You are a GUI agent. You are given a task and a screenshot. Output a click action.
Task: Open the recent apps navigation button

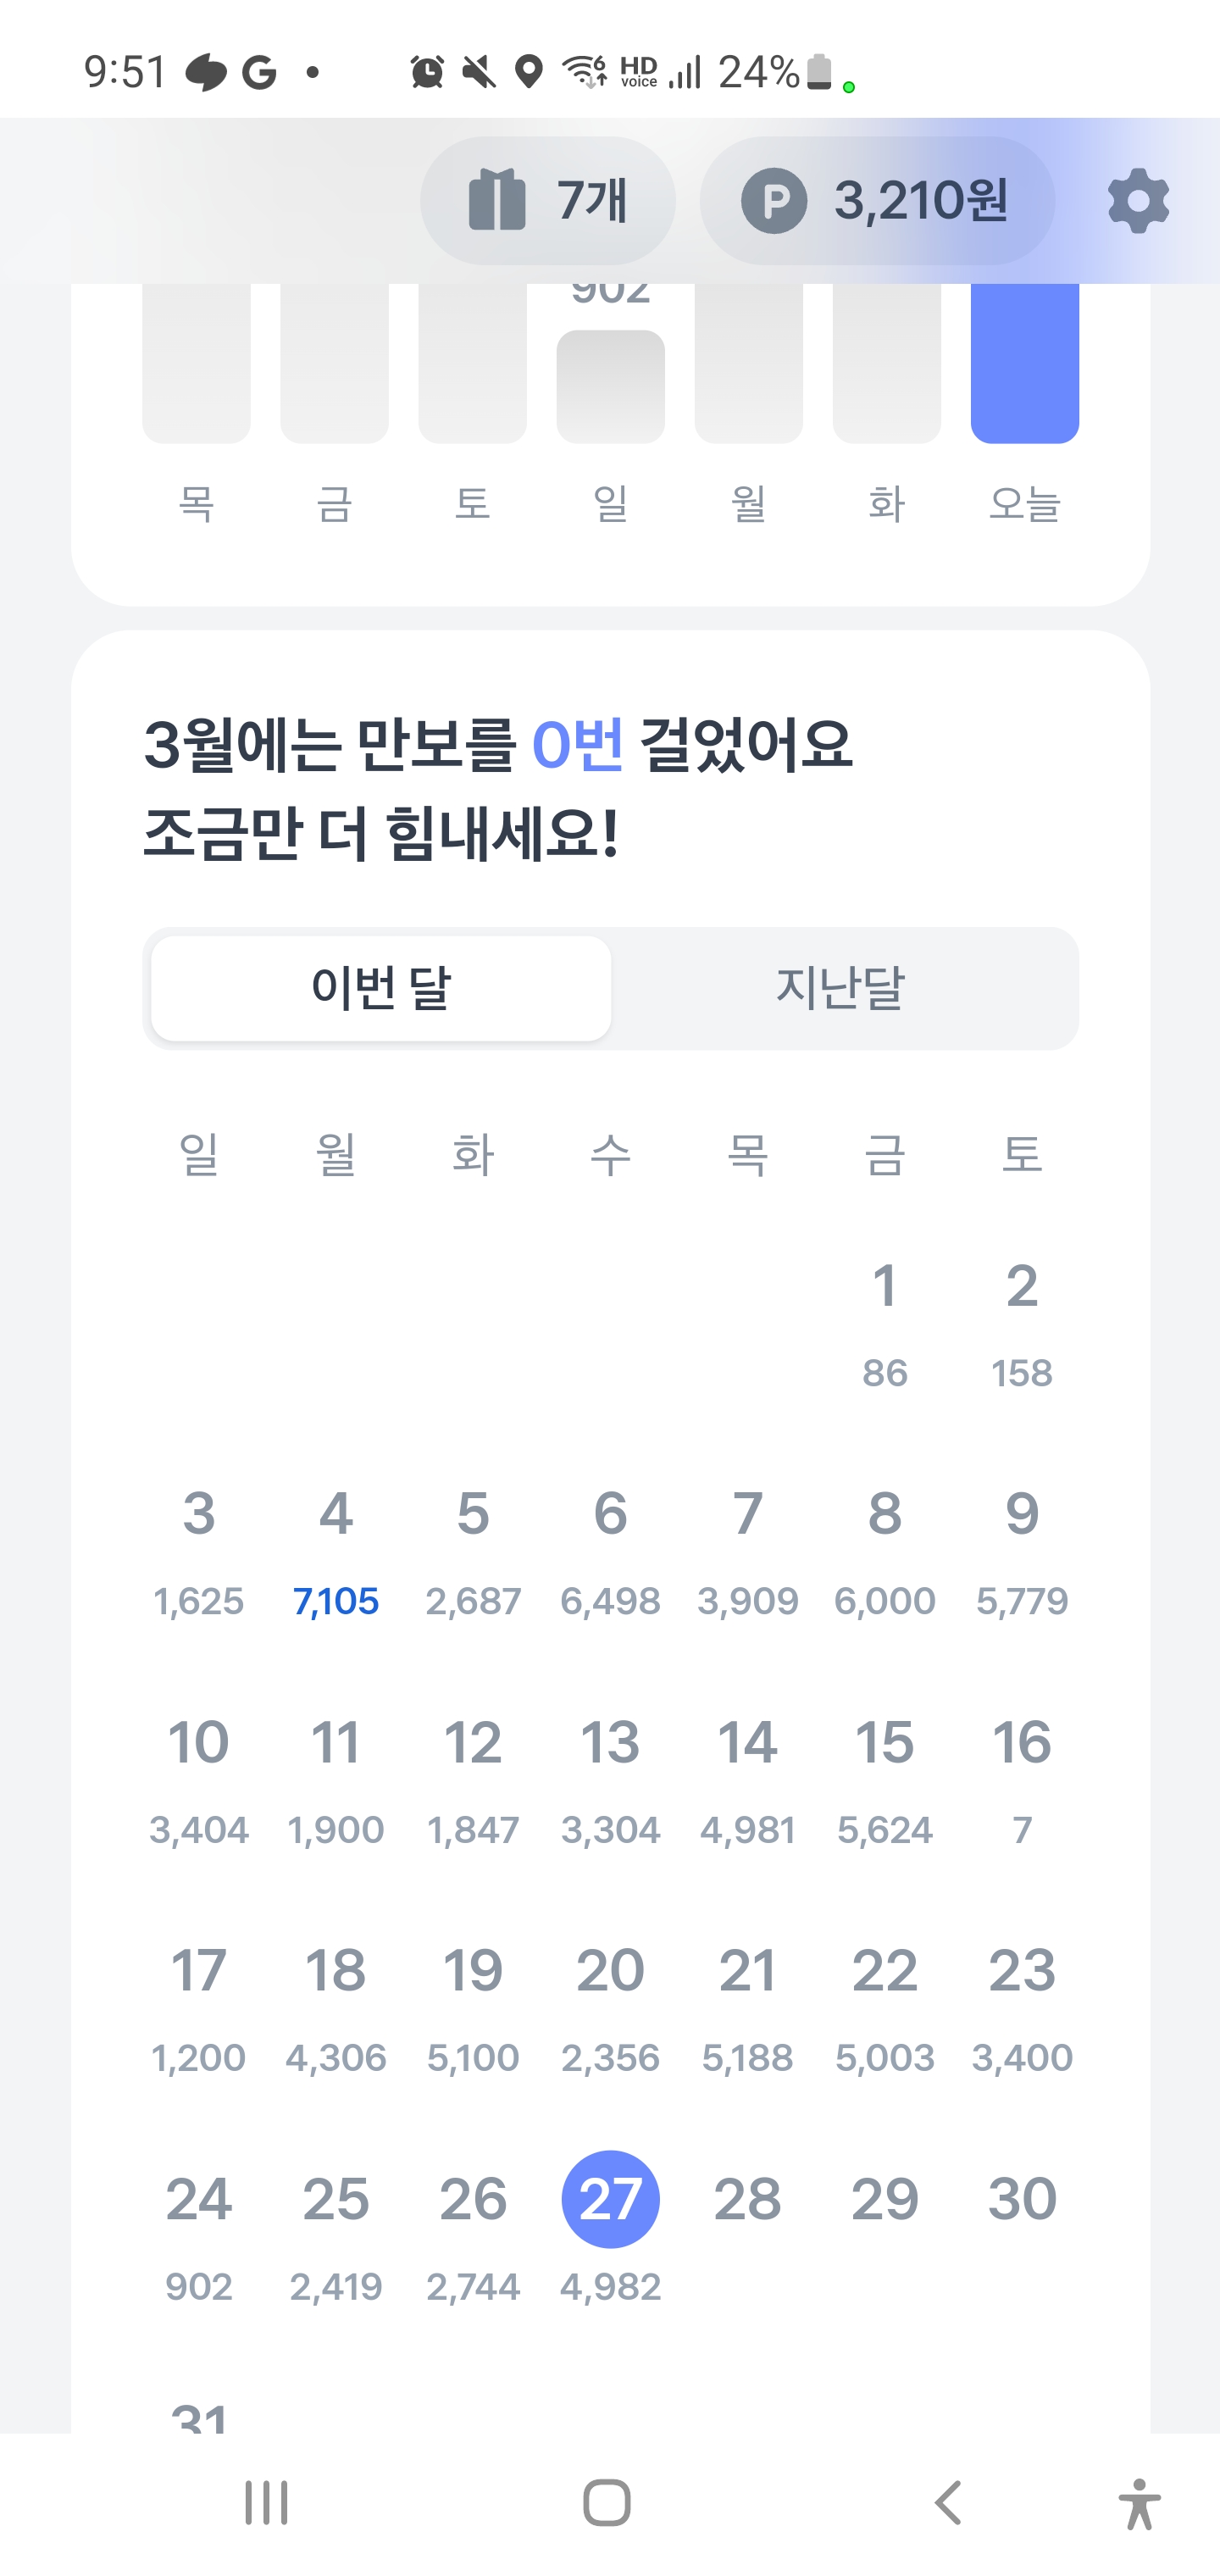(266, 2503)
